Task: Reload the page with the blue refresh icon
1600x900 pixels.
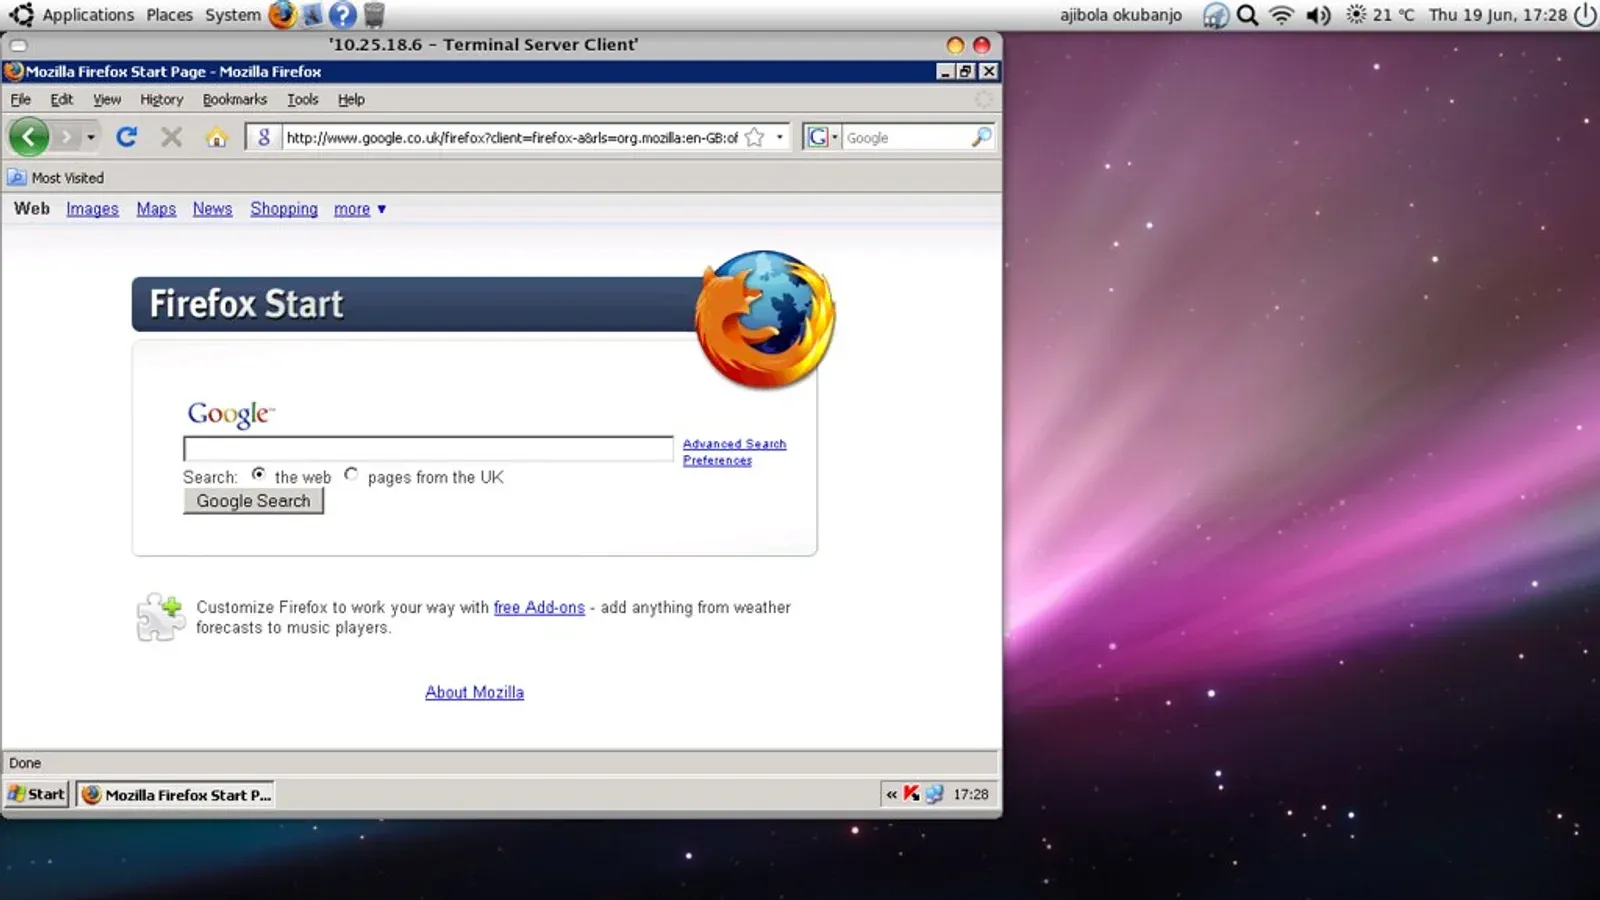Action: point(126,137)
